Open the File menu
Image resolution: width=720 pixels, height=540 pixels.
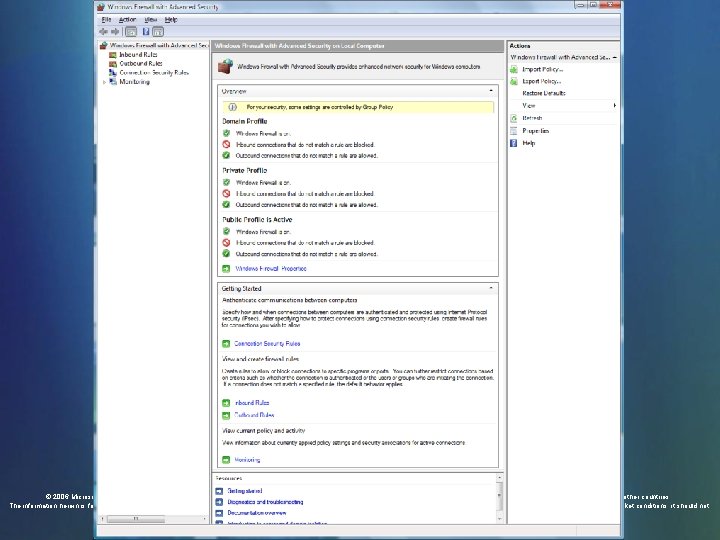(106, 20)
